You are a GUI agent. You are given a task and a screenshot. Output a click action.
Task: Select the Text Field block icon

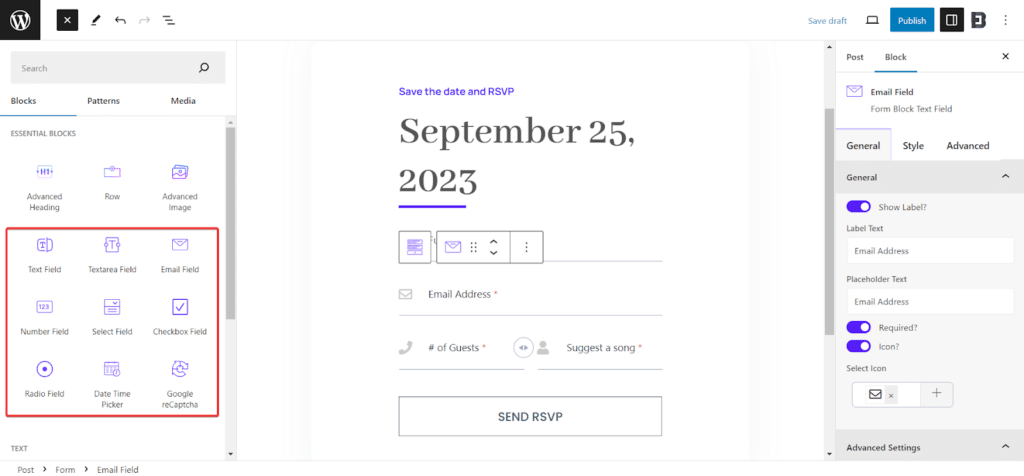tap(44, 245)
